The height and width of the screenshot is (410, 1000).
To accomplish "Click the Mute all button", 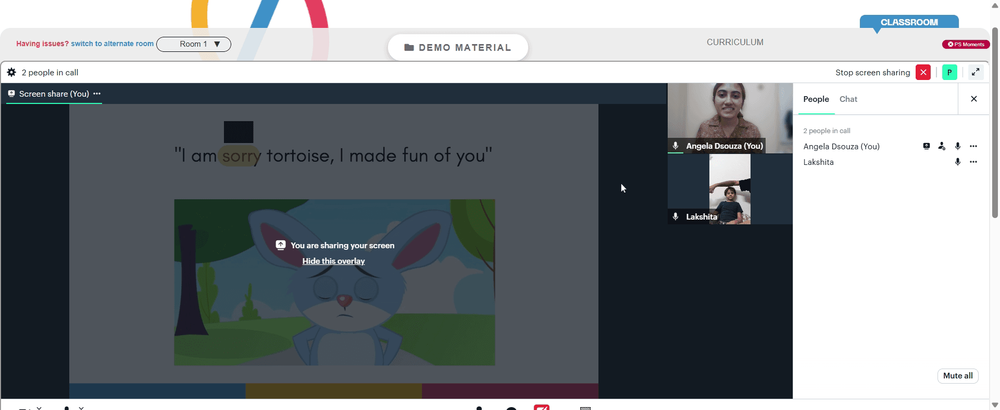I will coord(958,376).
